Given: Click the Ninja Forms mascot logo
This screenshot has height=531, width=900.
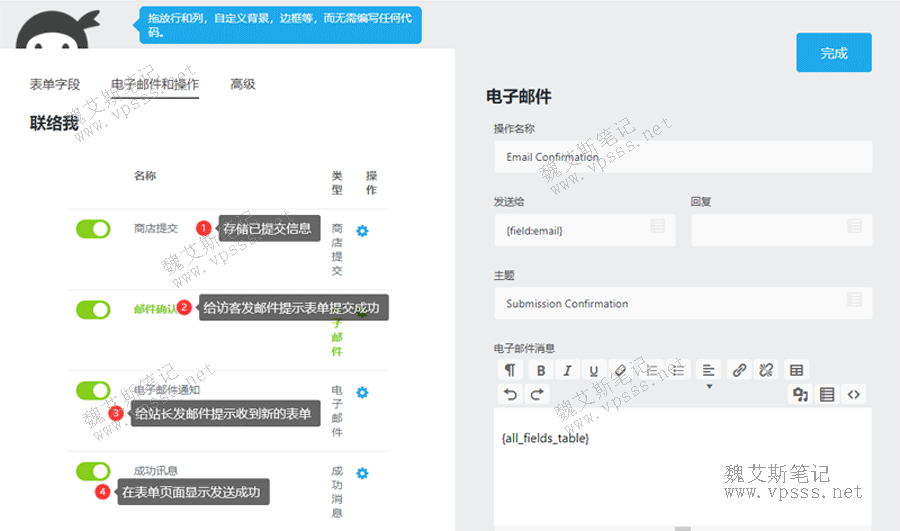Looking at the screenshot, I should click(56, 30).
